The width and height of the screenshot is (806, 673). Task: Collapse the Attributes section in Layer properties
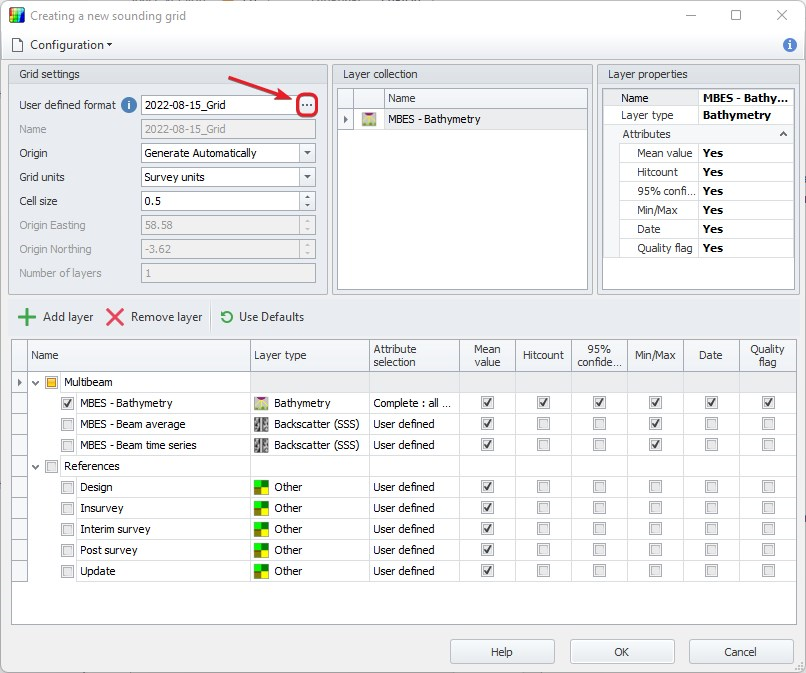784,134
